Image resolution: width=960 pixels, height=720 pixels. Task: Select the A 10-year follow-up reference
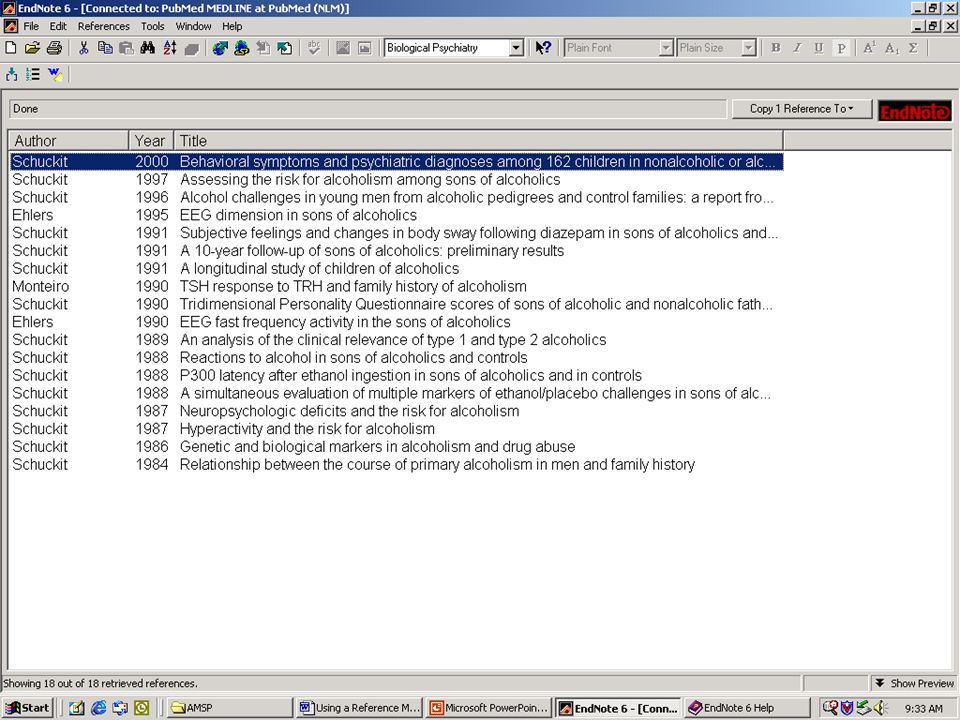396,250
